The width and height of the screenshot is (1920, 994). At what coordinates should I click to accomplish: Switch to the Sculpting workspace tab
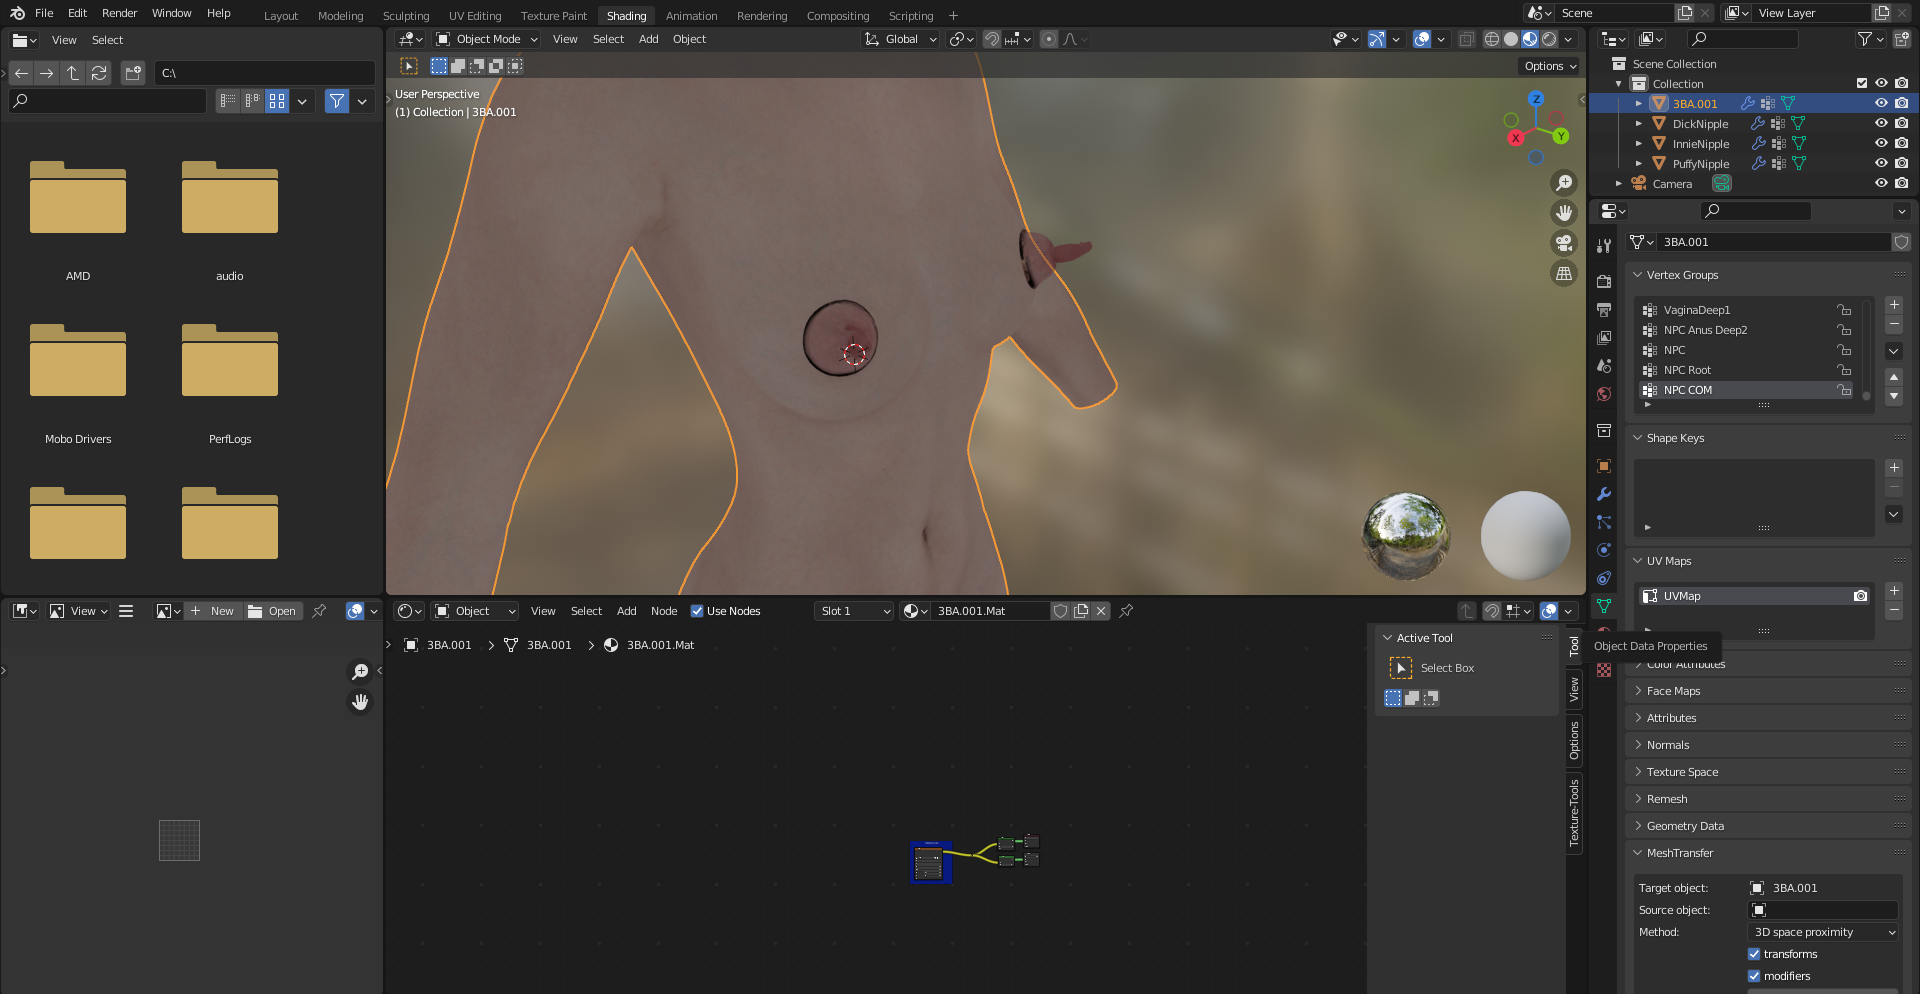click(406, 16)
